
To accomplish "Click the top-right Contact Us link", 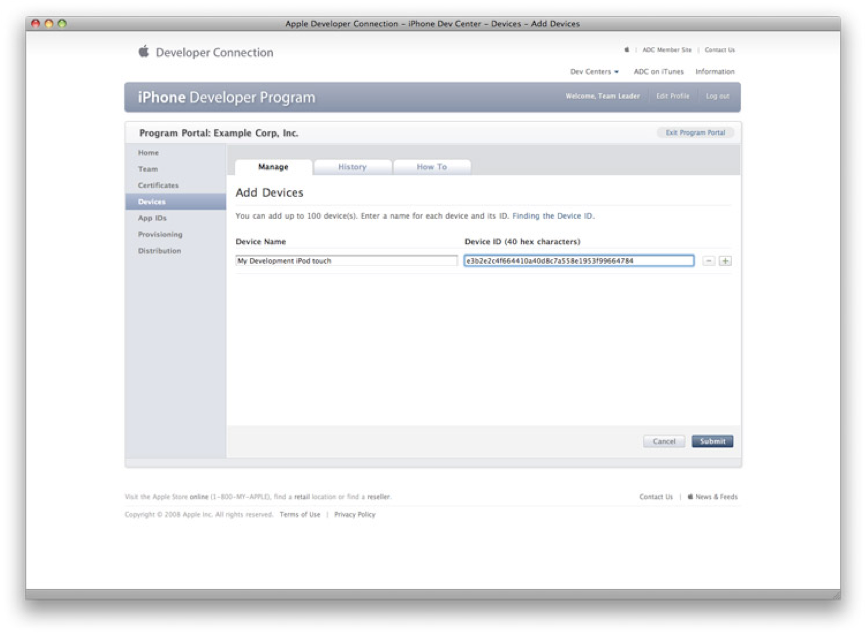I will (720, 50).
